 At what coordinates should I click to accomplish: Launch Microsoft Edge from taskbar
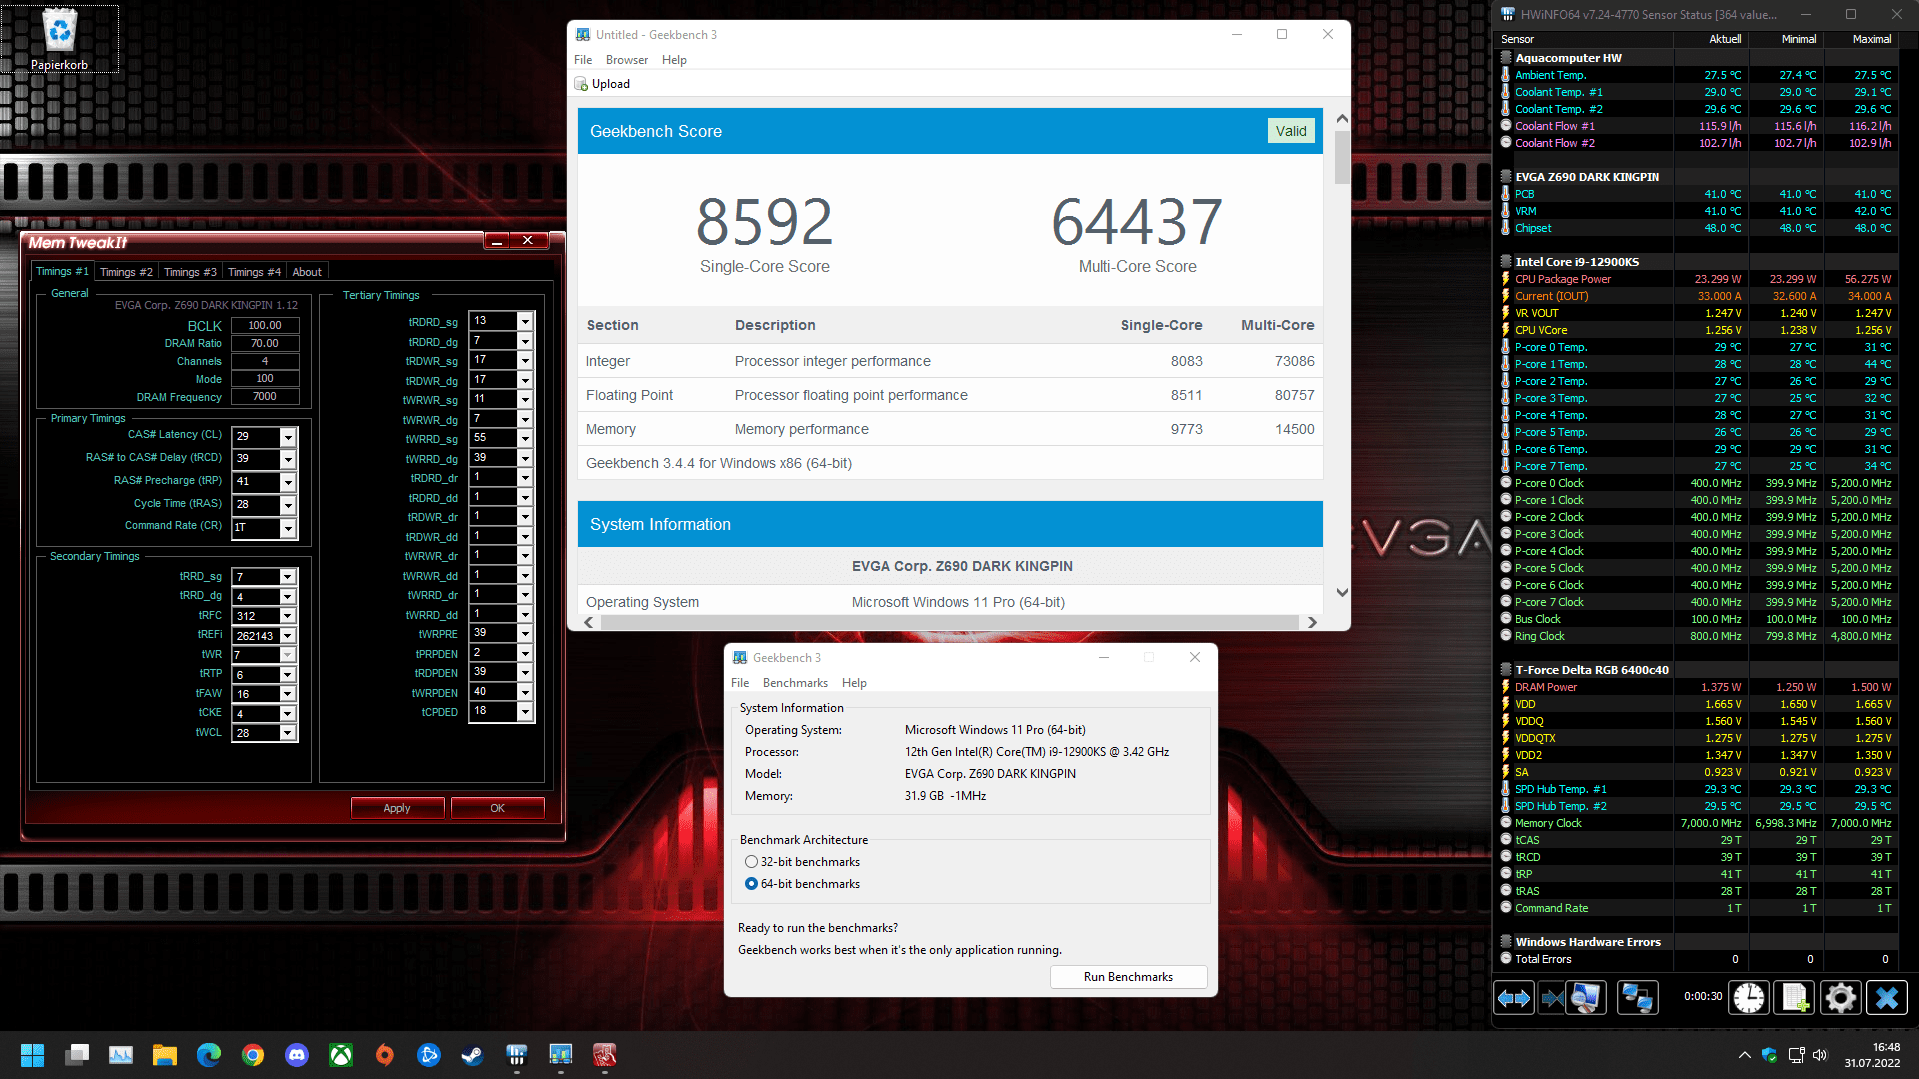209,1055
